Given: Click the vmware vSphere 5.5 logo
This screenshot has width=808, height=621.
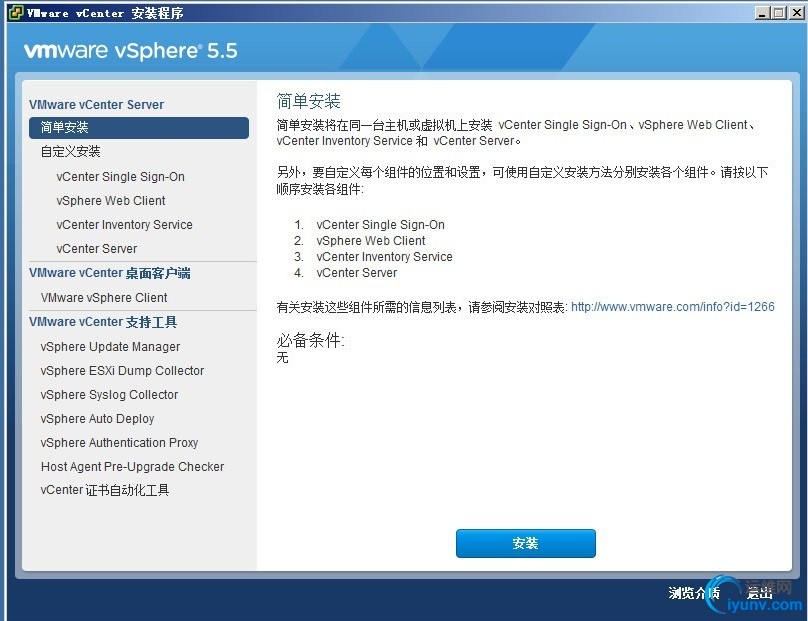Looking at the screenshot, I should point(131,51).
